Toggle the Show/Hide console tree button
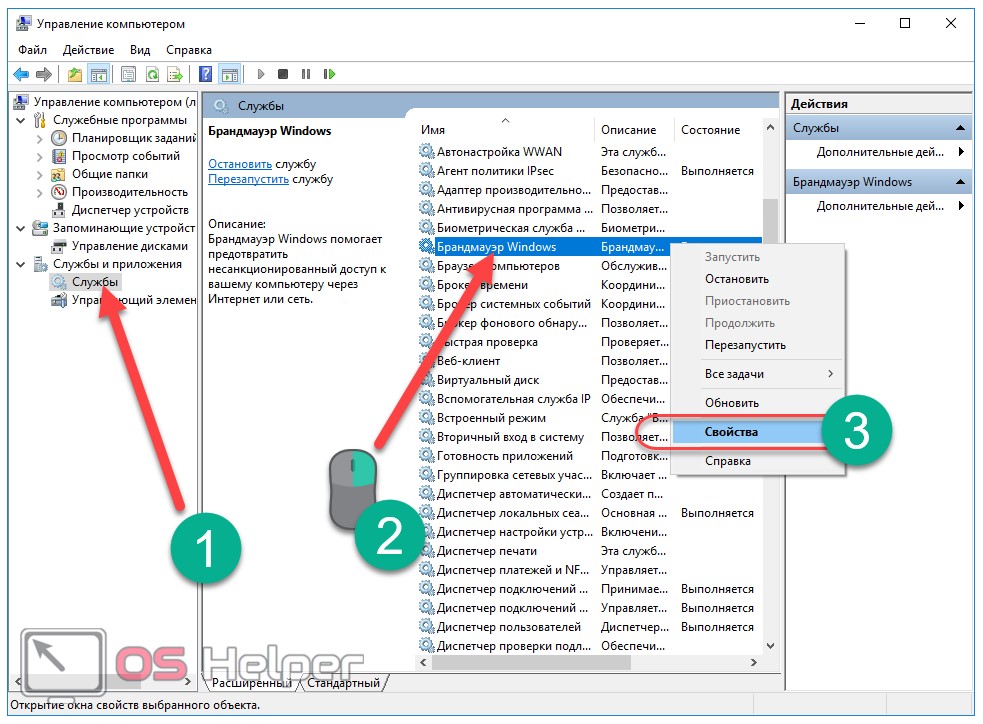Image resolution: width=983 pixels, height=724 pixels. pyautogui.click(x=99, y=74)
